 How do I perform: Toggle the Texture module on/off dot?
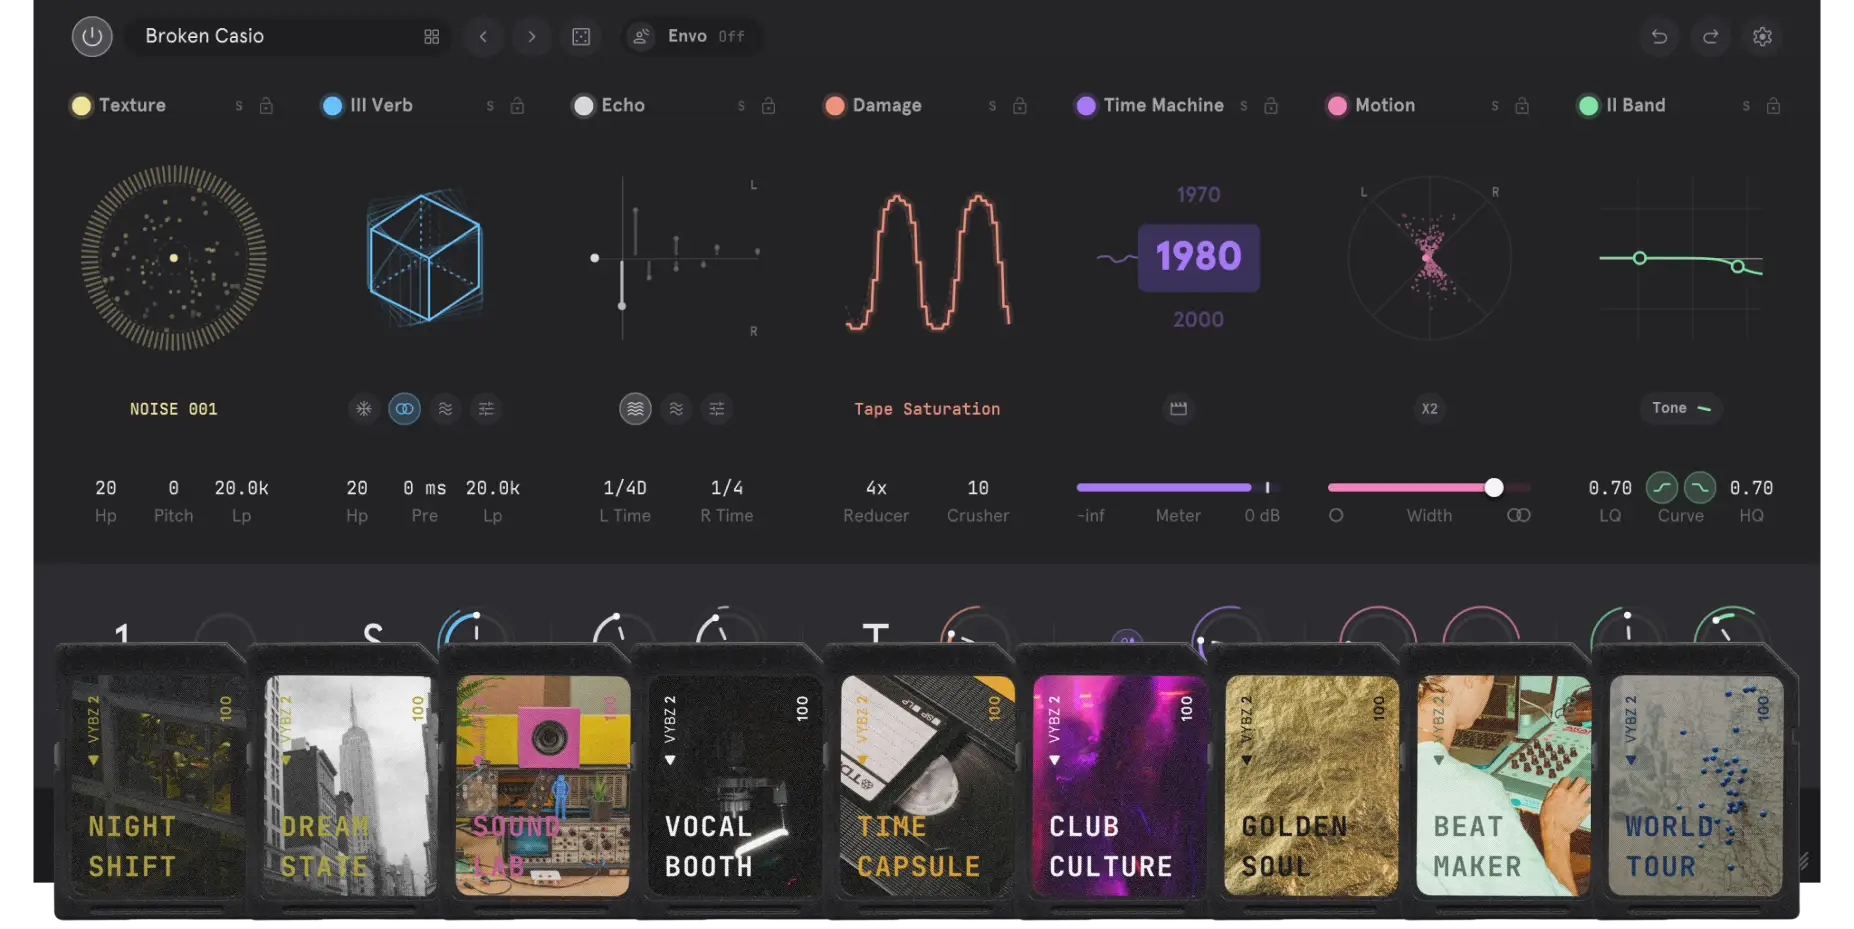pyautogui.click(x=81, y=106)
